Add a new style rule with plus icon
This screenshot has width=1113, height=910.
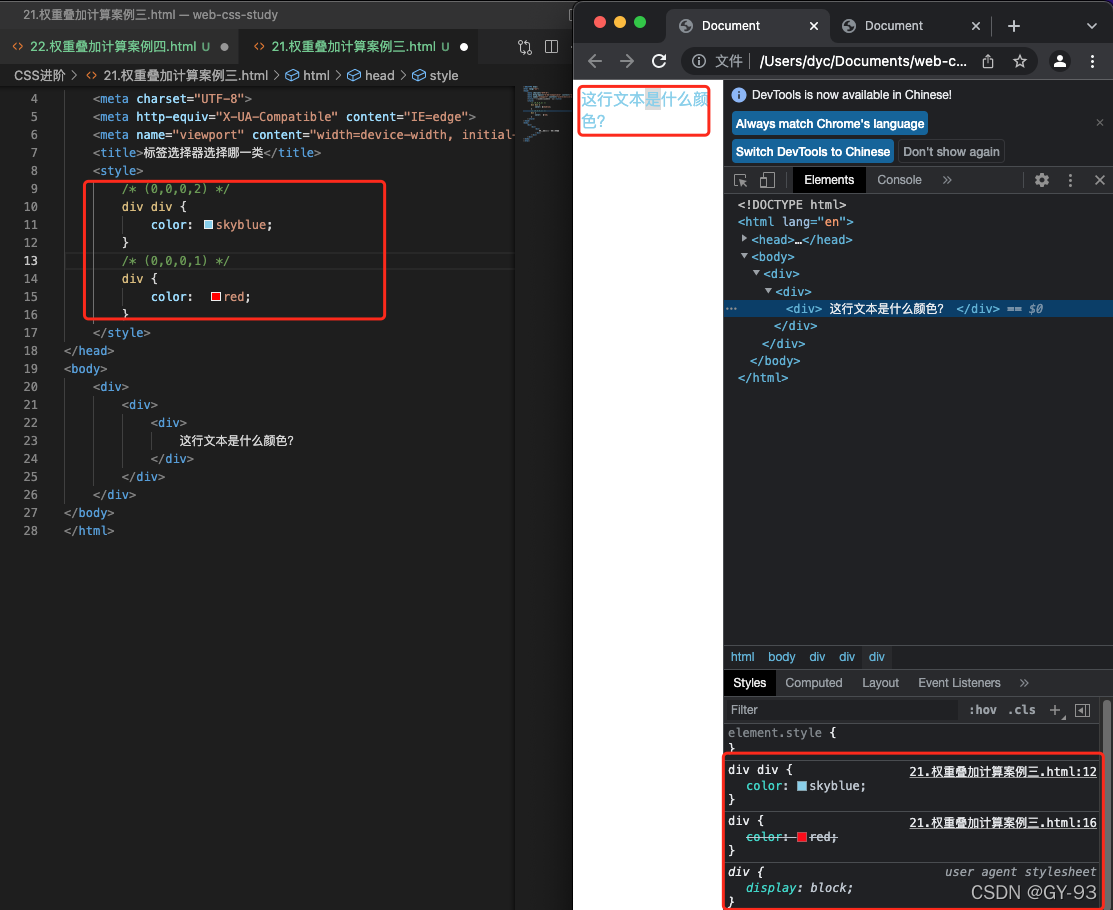1056,710
